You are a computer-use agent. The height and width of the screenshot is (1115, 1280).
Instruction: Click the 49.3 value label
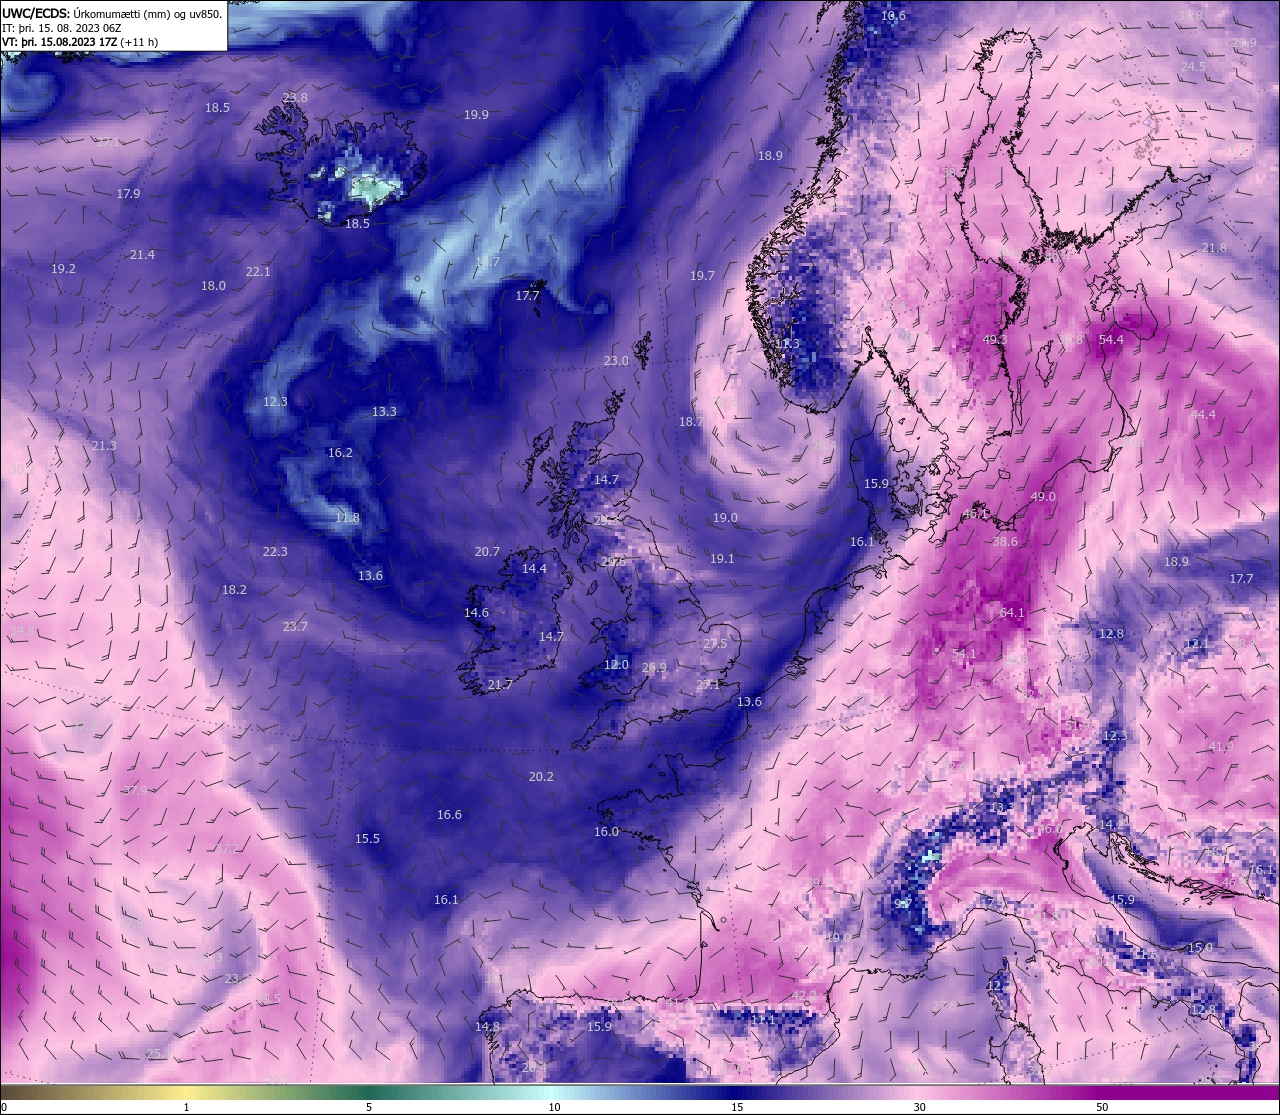(995, 340)
